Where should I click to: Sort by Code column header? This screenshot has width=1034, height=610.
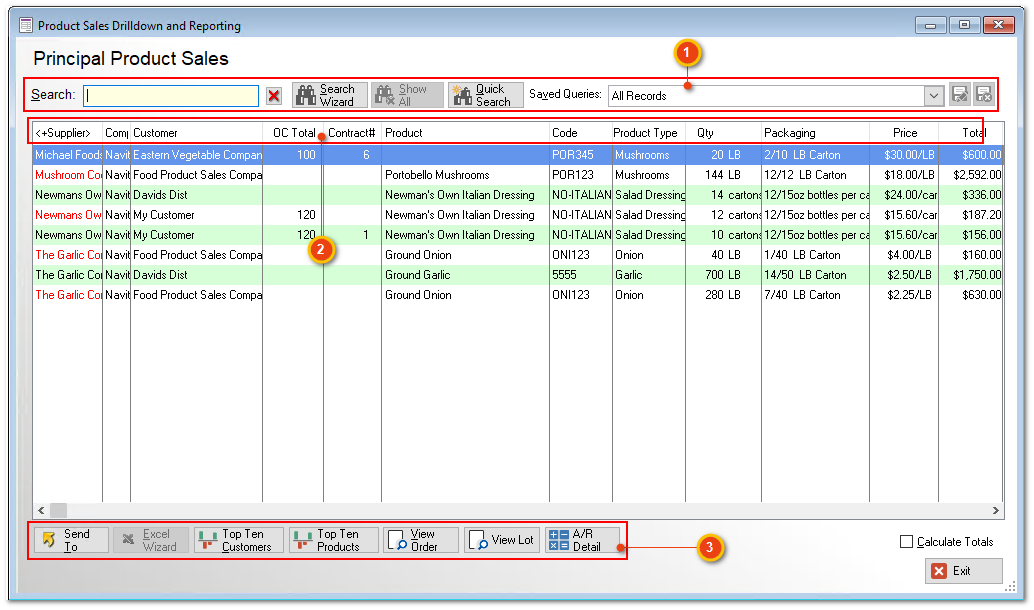pos(580,133)
